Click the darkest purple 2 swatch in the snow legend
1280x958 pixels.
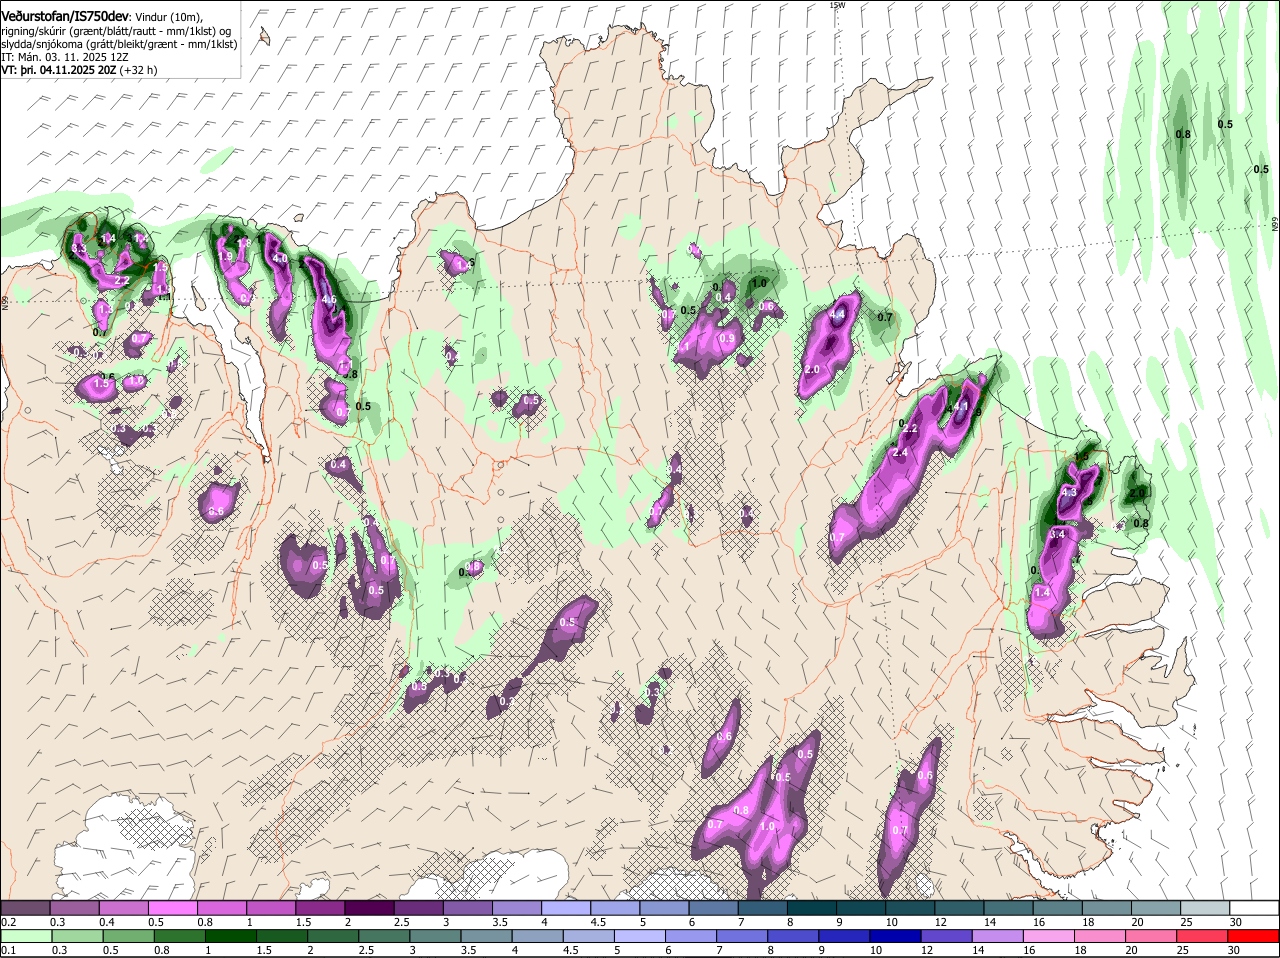coord(369,907)
